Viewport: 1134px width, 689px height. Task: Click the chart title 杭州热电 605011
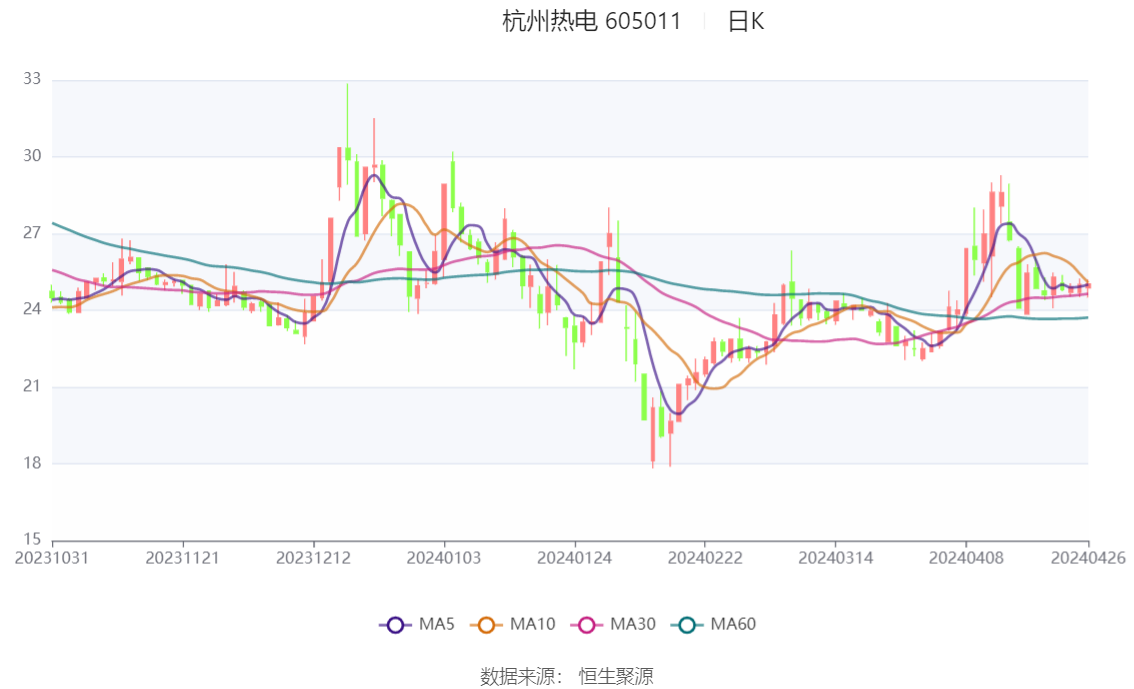pos(592,21)
